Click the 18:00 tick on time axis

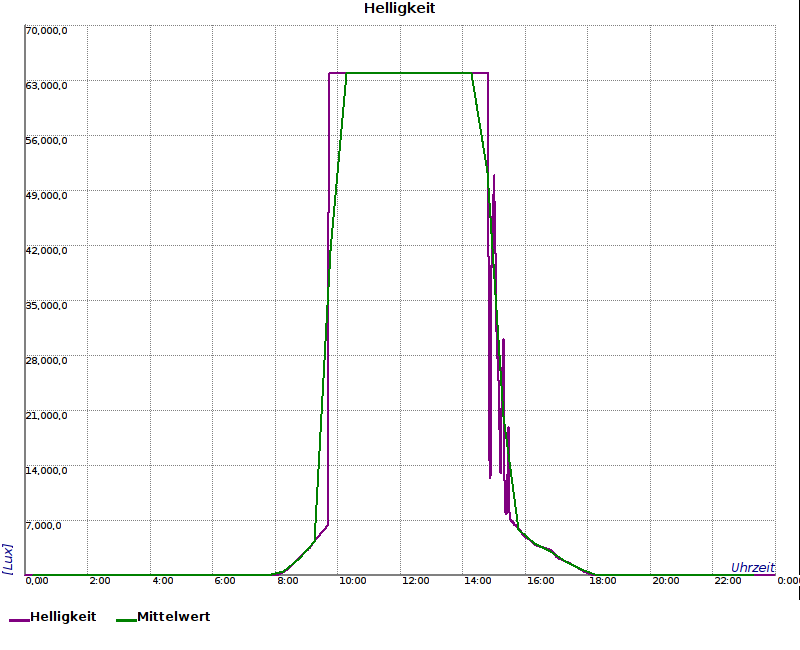click(603, 581)
